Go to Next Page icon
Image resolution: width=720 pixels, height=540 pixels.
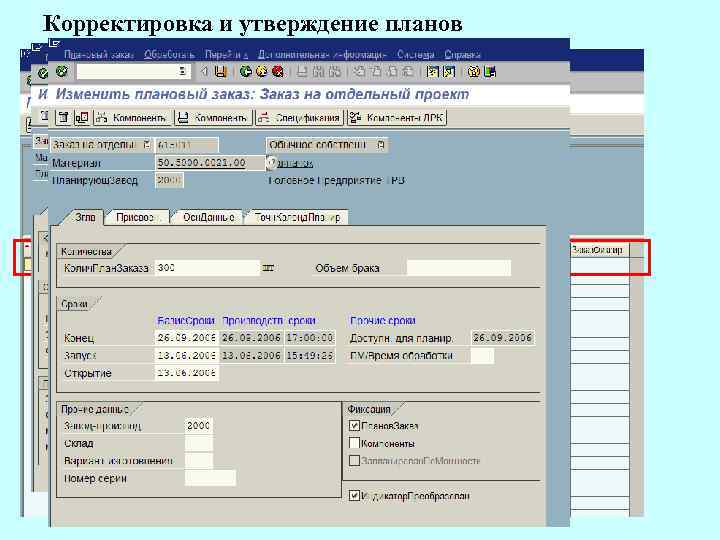392,72
